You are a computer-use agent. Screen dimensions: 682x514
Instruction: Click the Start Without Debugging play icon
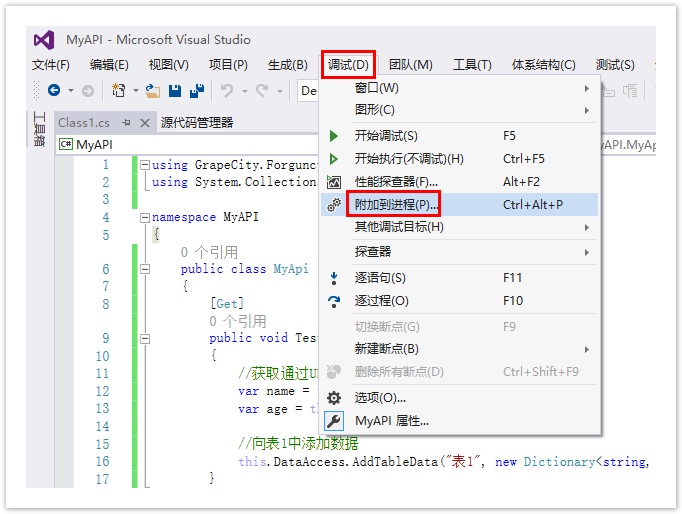334,159
